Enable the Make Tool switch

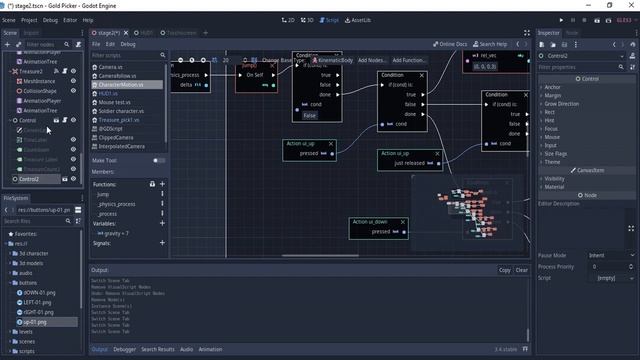[159, 160]
